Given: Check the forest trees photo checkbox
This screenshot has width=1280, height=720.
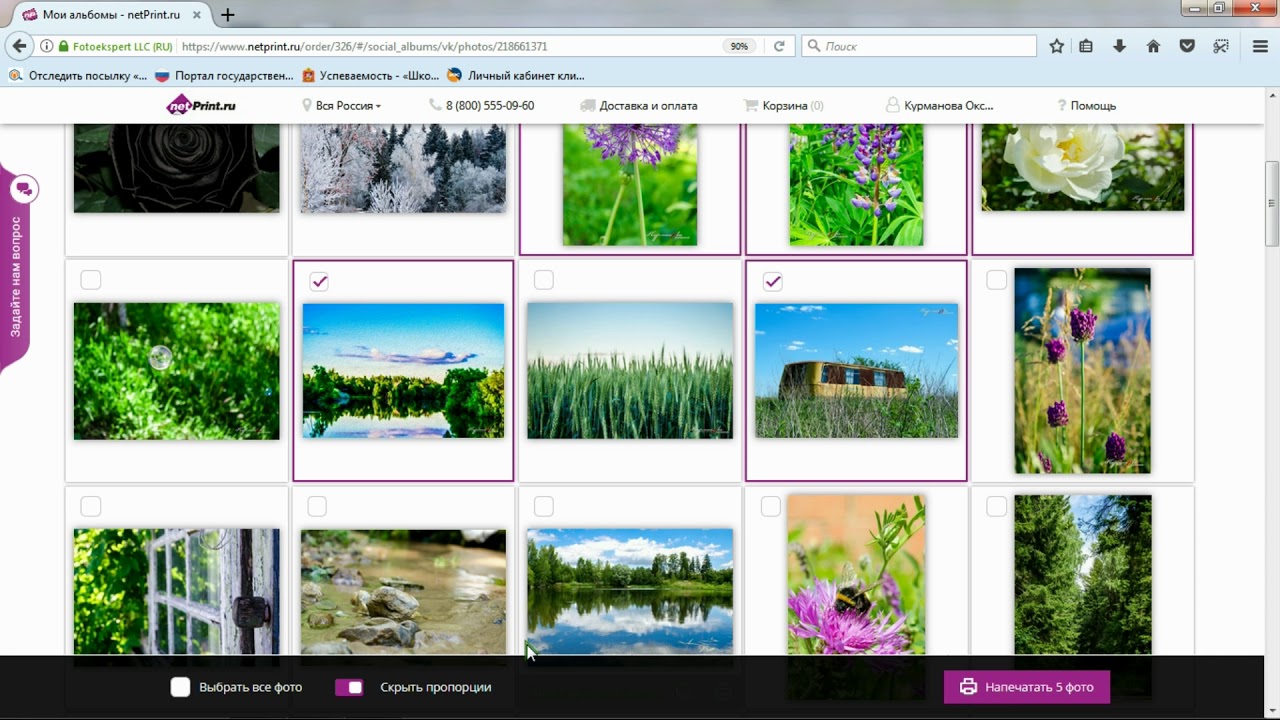Looking at the screenshot, I should [x=996, y=506].
